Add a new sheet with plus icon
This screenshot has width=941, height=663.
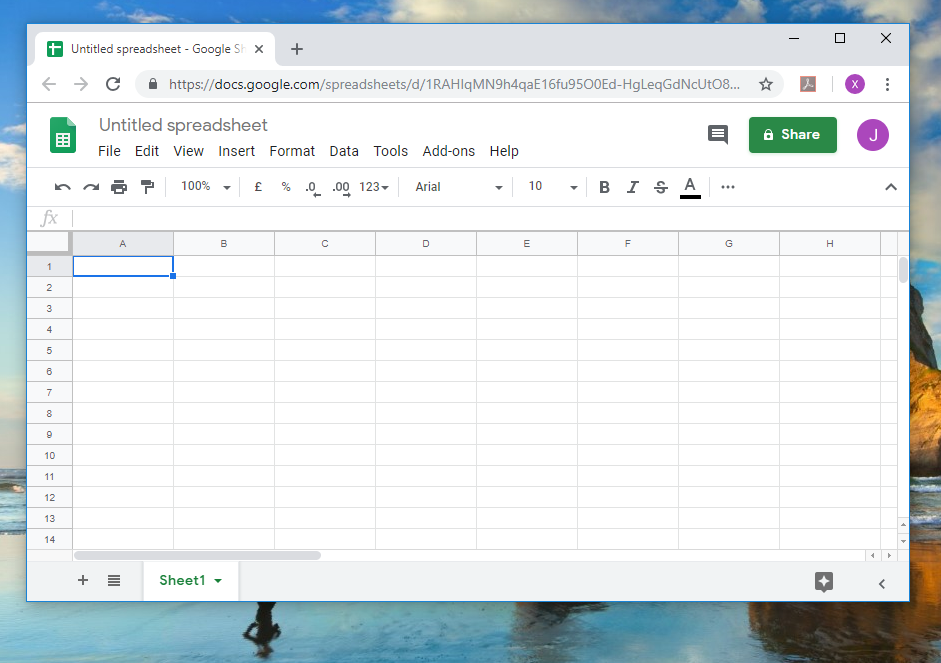point(83,580)
